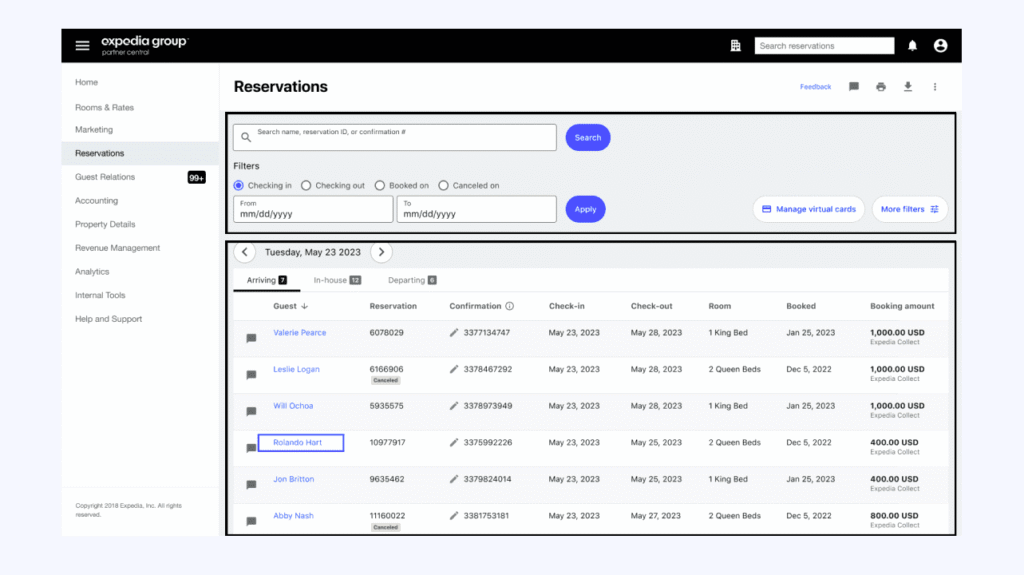The width and height of the screenshot is (1024, 575).
Task: Open Rolando Hart guest link
Action: (x=300, y=443)
